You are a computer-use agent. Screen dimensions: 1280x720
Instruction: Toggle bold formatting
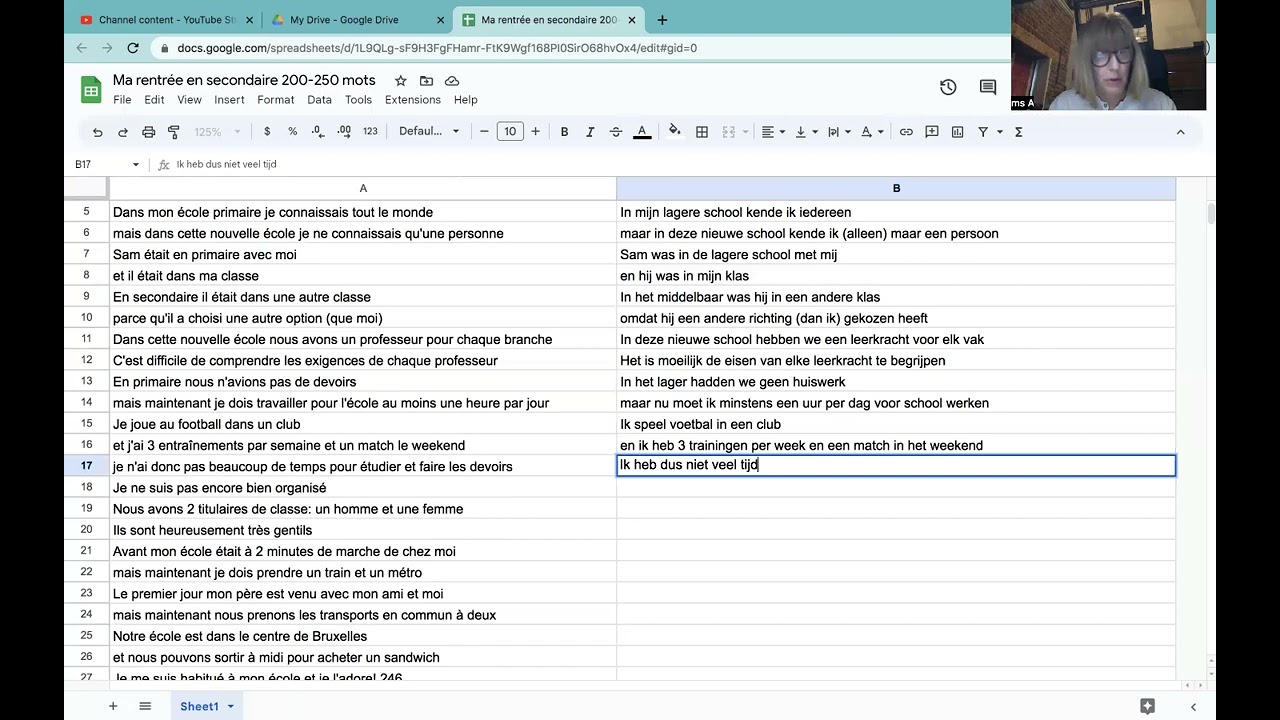click(564, 132)
